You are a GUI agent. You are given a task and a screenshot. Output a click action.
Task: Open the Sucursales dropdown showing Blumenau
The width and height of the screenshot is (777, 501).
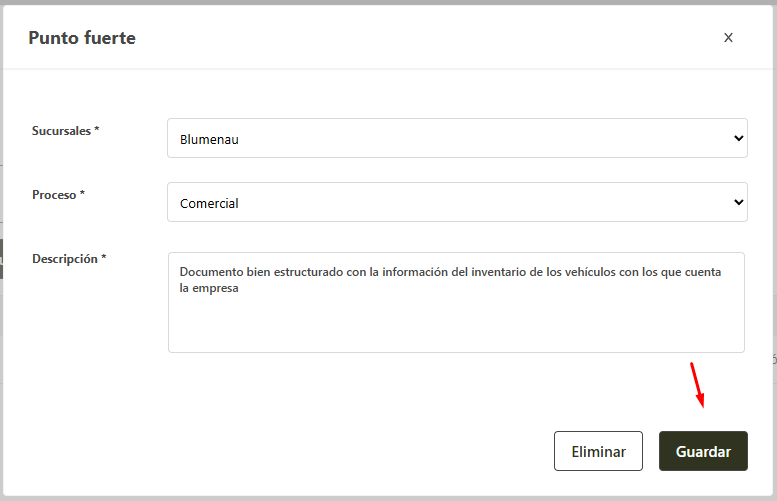pyautogui.click(x=457, y=138)
